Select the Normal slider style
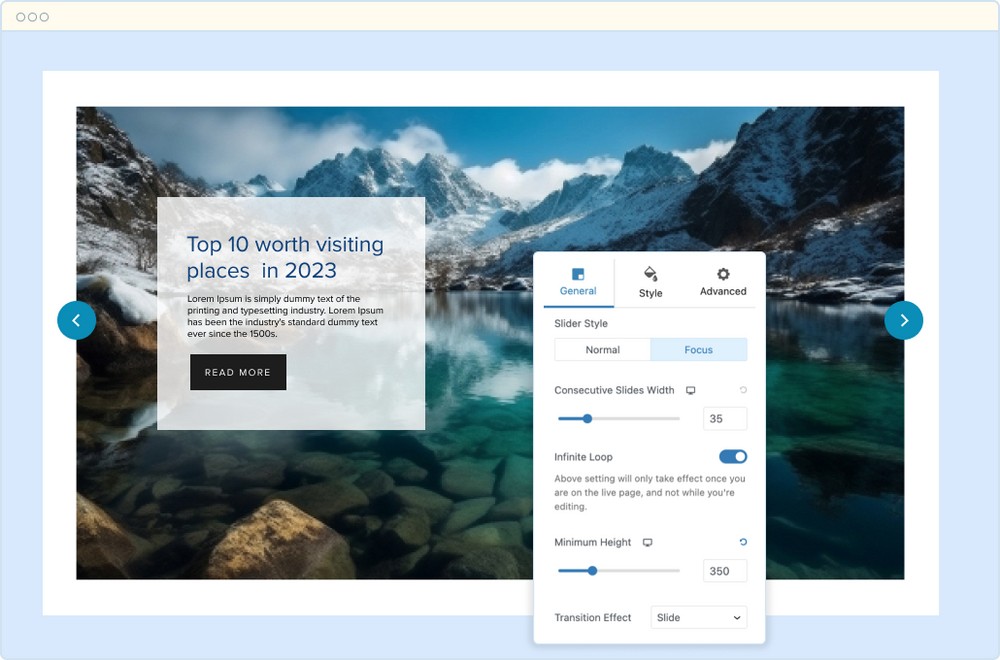This screenshot has height=660, width=1000. click(x=603, y=350)
